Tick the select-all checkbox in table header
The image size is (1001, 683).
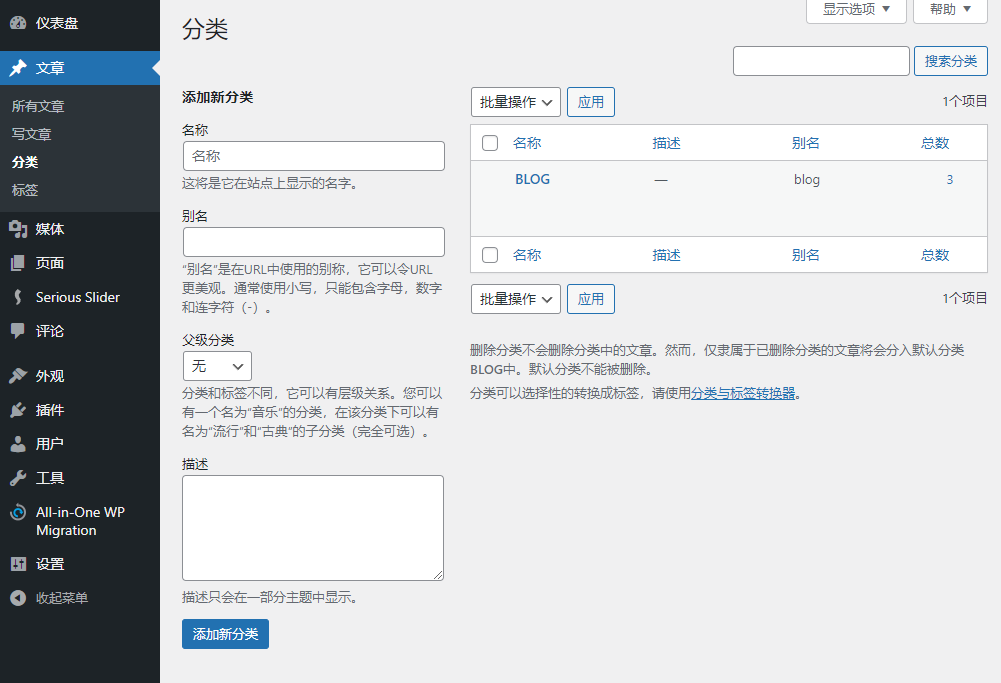point(490,143)
